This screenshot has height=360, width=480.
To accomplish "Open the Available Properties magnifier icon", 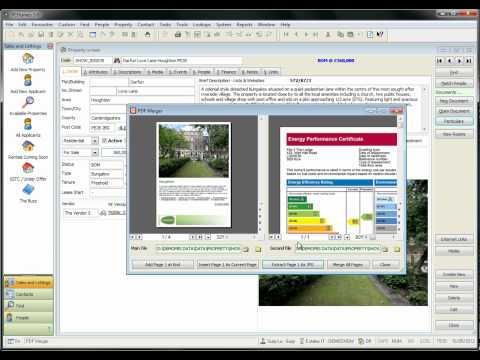I will pyautogui.click(x=28, y=102).
